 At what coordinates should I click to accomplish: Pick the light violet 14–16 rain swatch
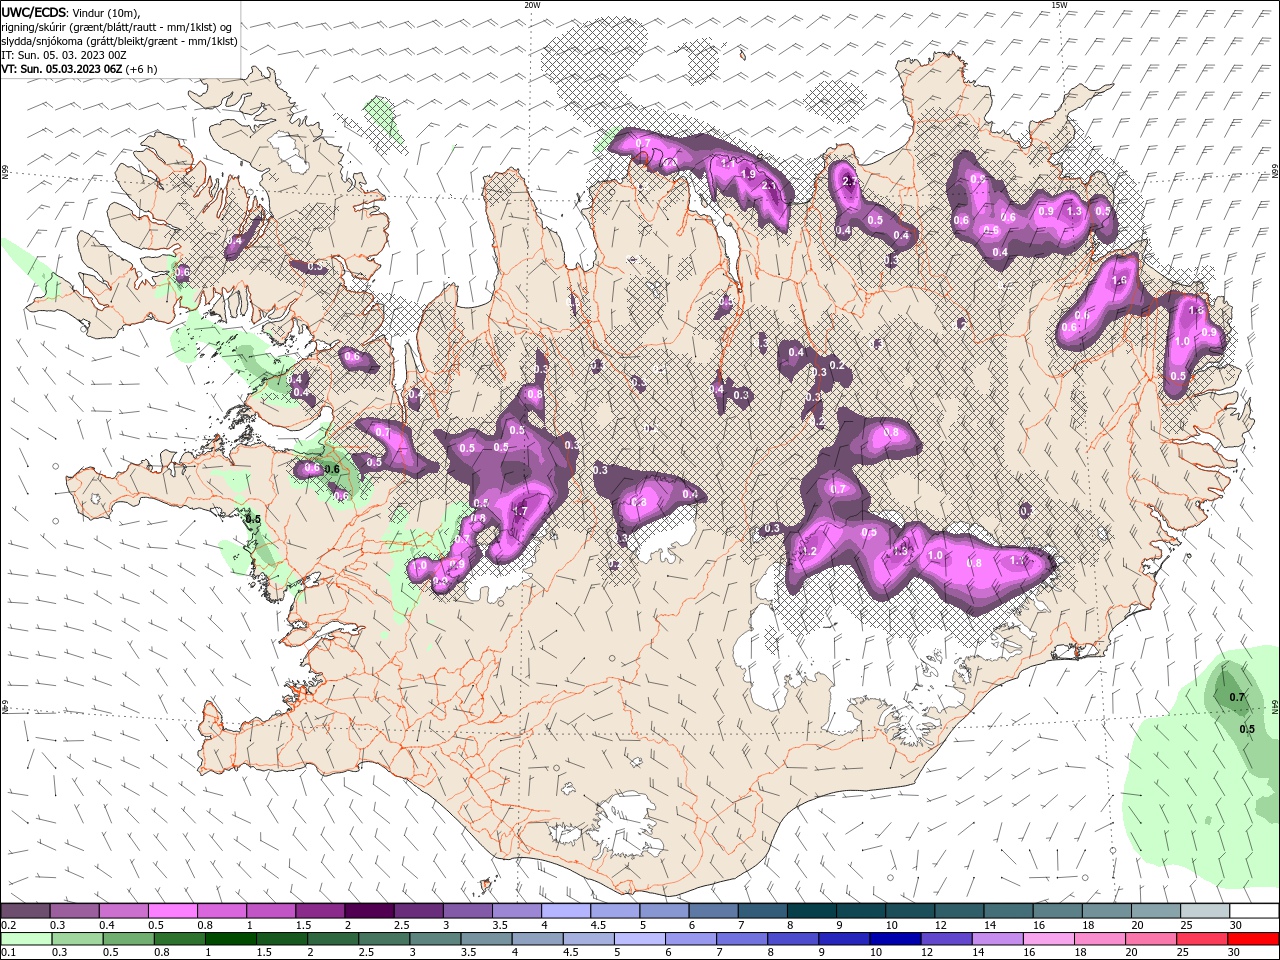(x=998, y=939)
